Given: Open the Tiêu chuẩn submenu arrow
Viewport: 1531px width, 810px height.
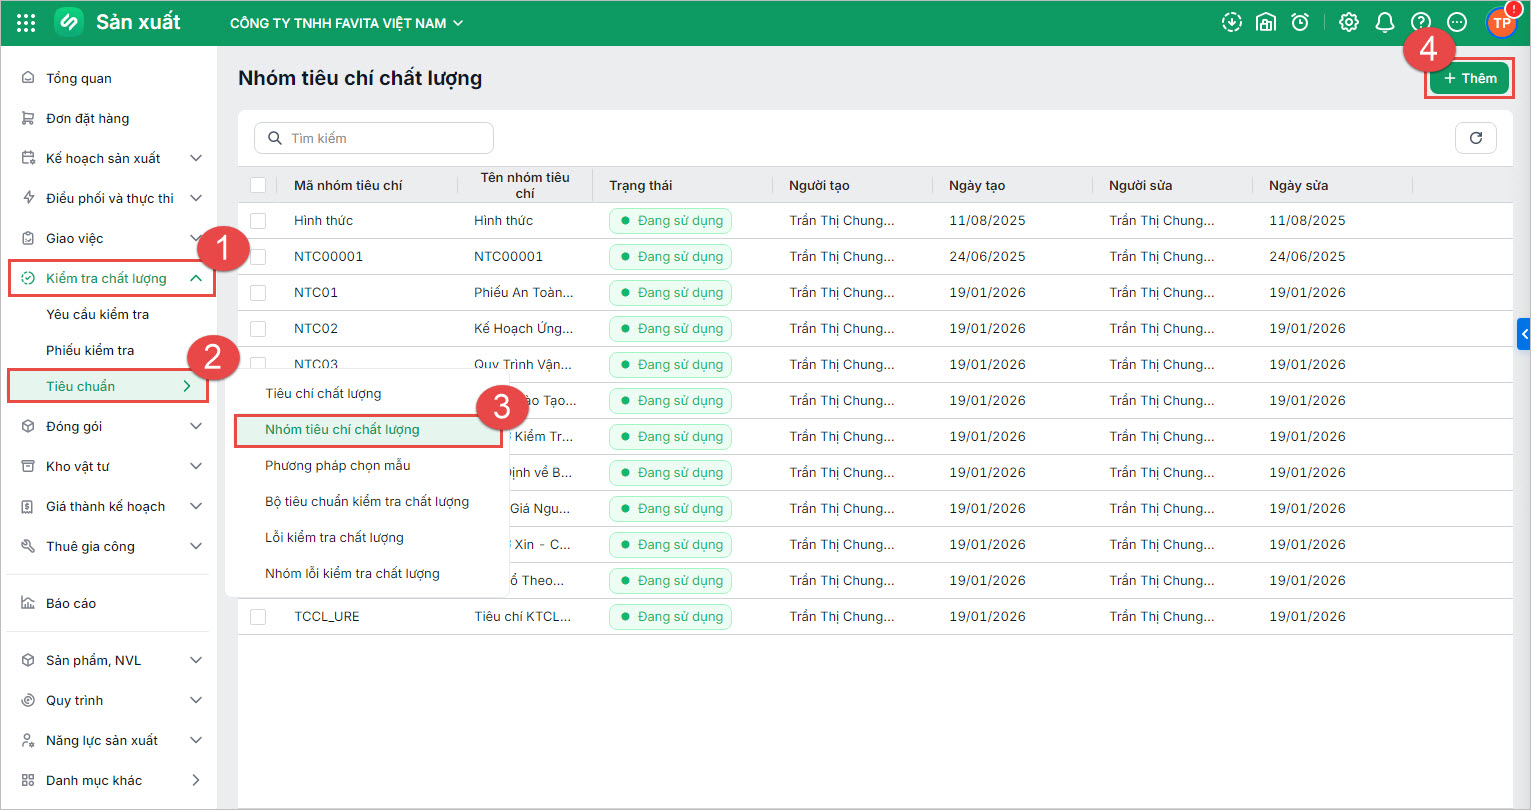Looking at the screenshot, I should tap(187, 386).
